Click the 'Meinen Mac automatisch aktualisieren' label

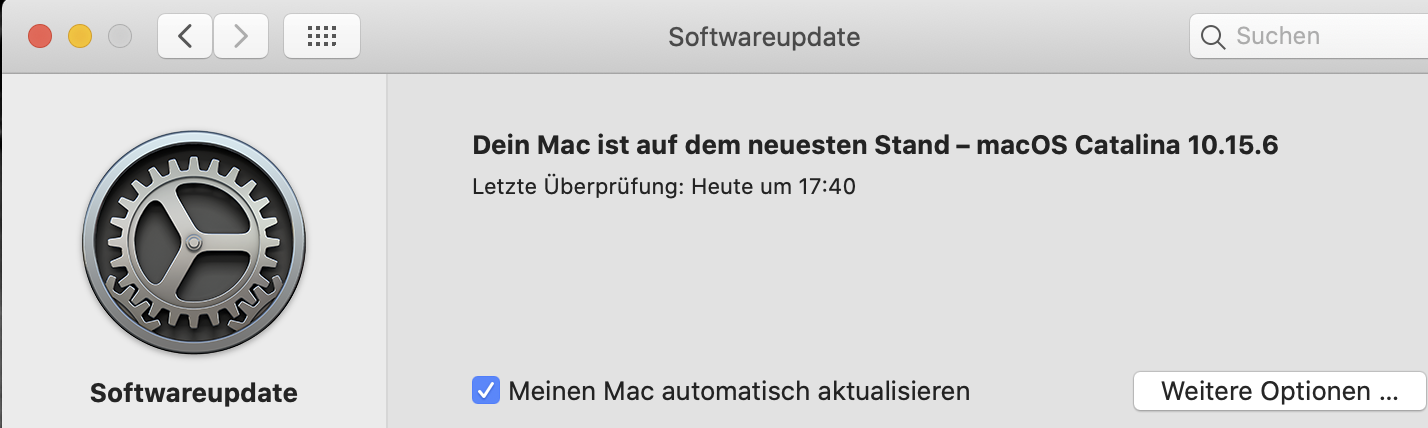(x=739, y=390)
